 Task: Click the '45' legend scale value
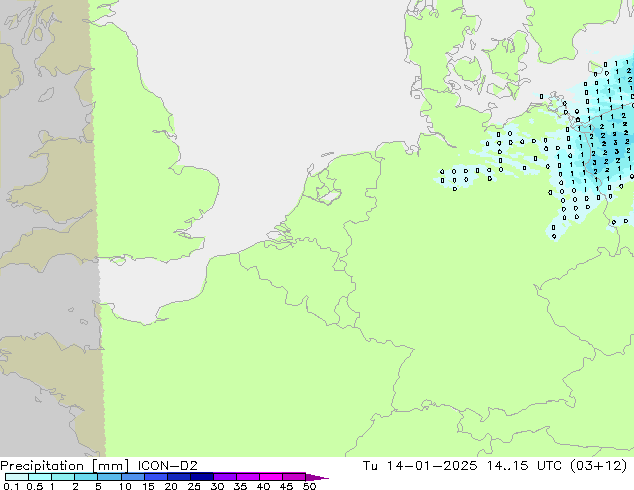[x=286, y=486]
